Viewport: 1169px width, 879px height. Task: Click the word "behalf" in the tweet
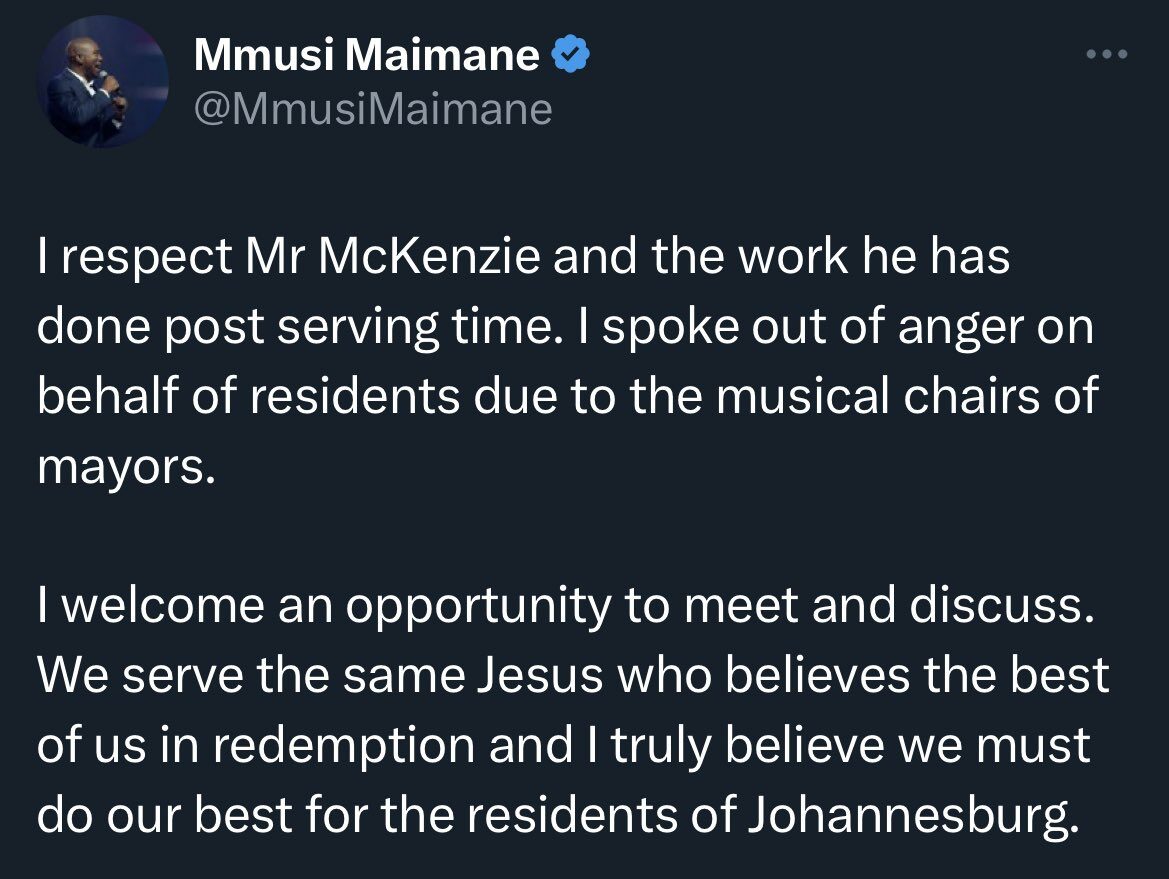(x=108, y=395)
